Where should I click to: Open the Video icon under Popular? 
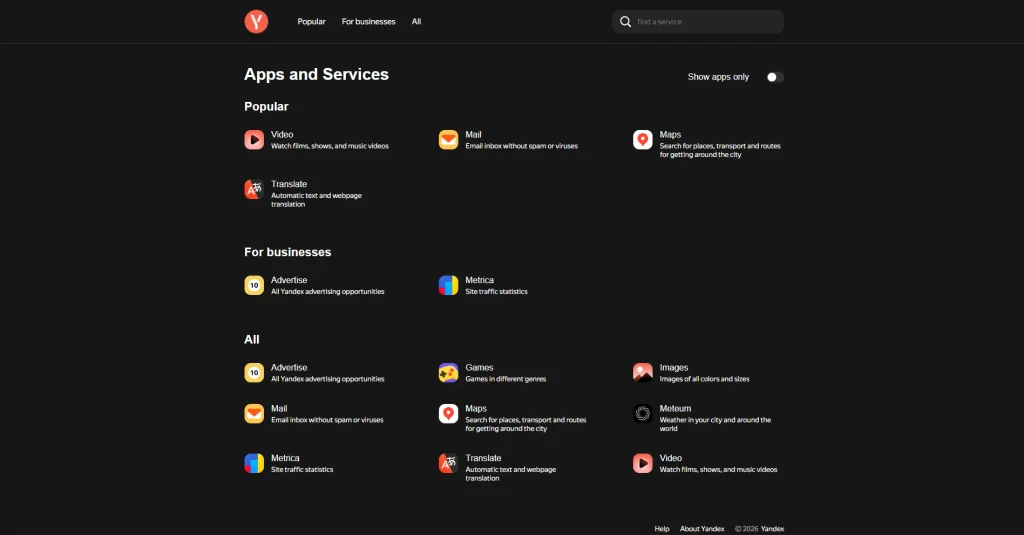tap(254, 140)
